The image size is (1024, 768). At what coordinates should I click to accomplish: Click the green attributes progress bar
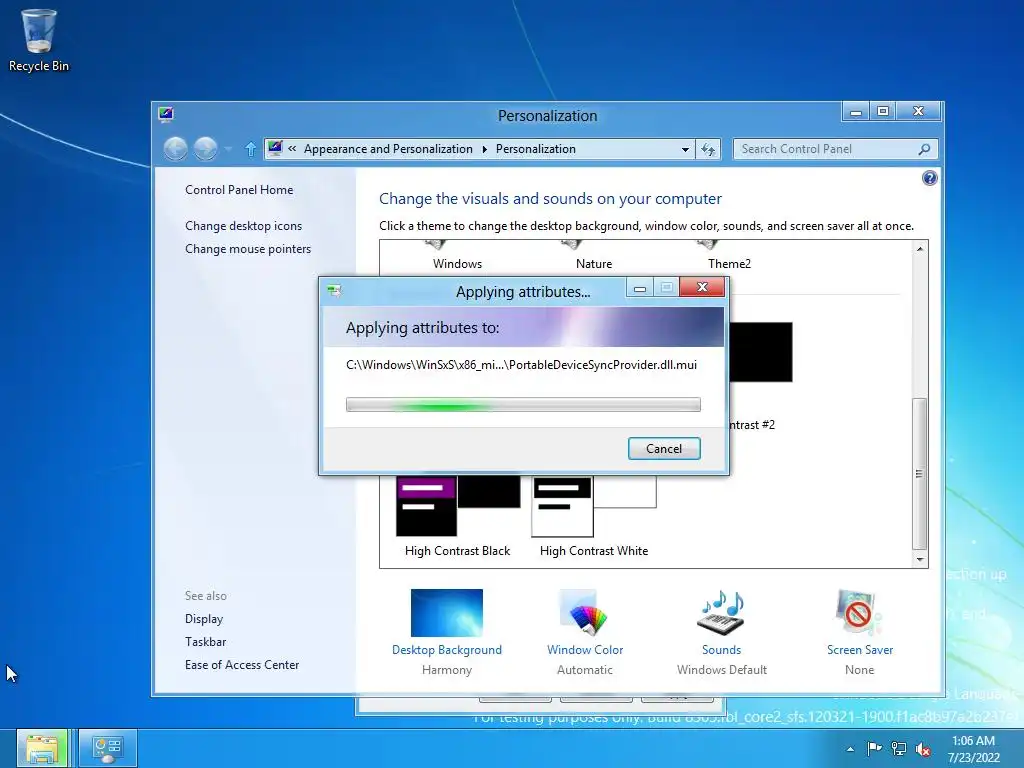coord(523,405)
